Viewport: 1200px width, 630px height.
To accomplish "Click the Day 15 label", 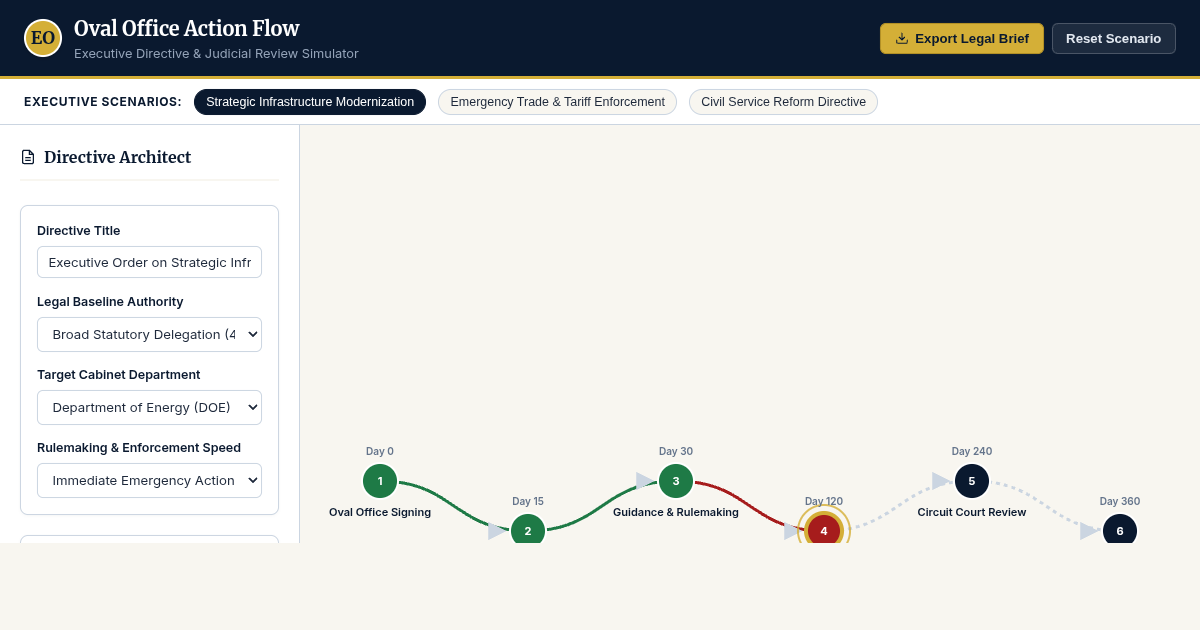I will click(528, 501).
